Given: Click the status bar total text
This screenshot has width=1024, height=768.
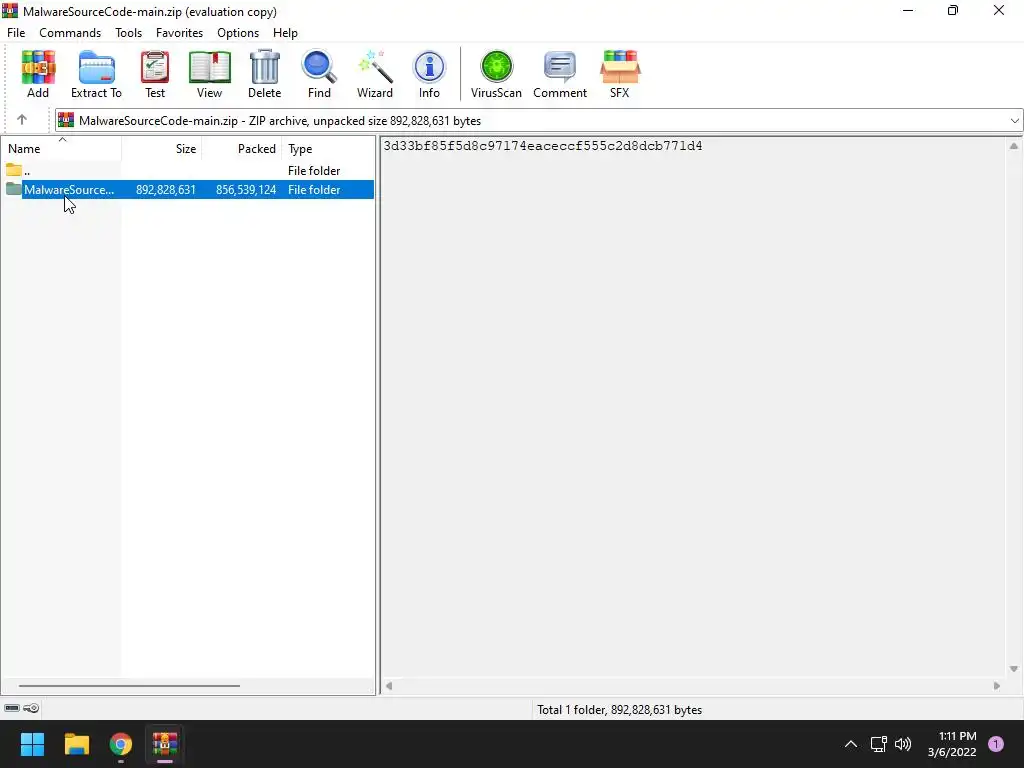Looking at the screenshot, I should click(x=619, y=709).
